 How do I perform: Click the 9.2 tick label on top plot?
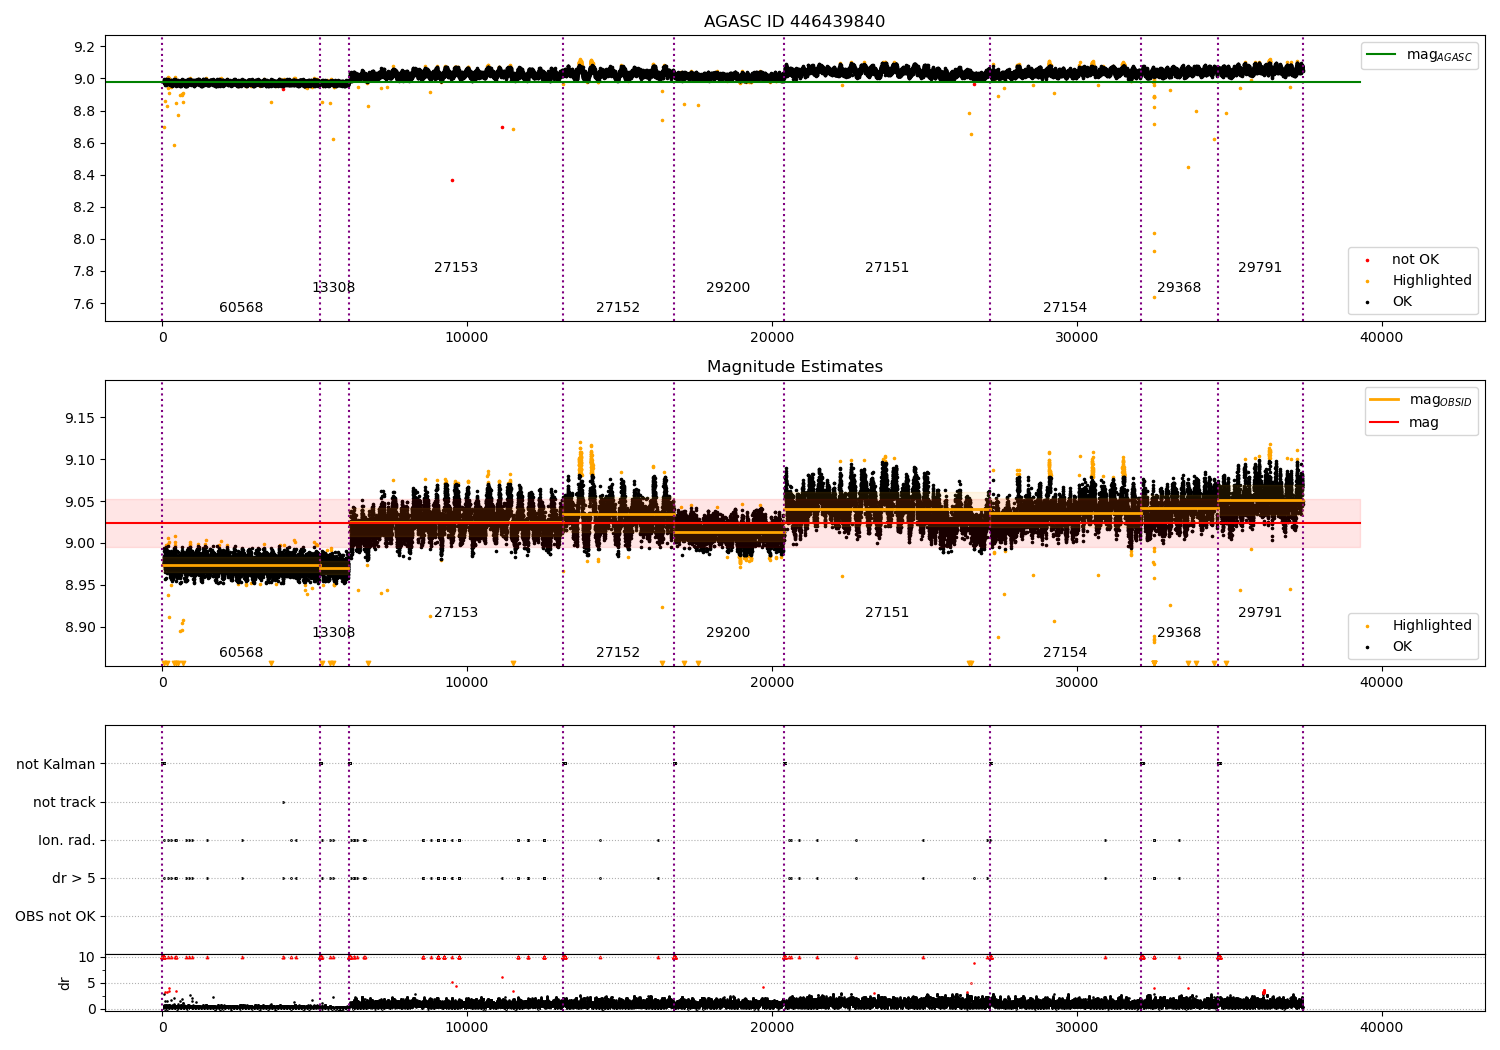coord(84,47)
